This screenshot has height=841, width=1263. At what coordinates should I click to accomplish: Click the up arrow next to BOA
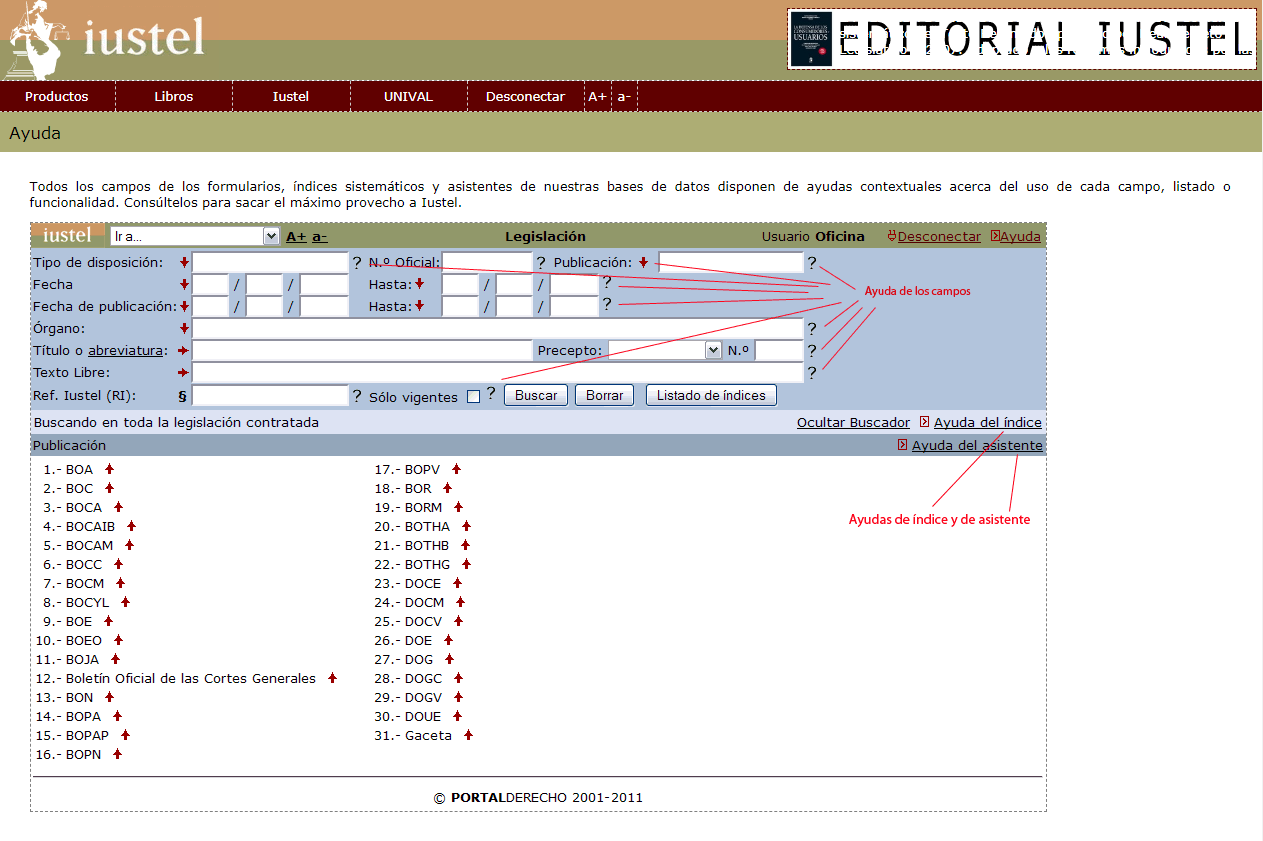[x=110, y=468]
